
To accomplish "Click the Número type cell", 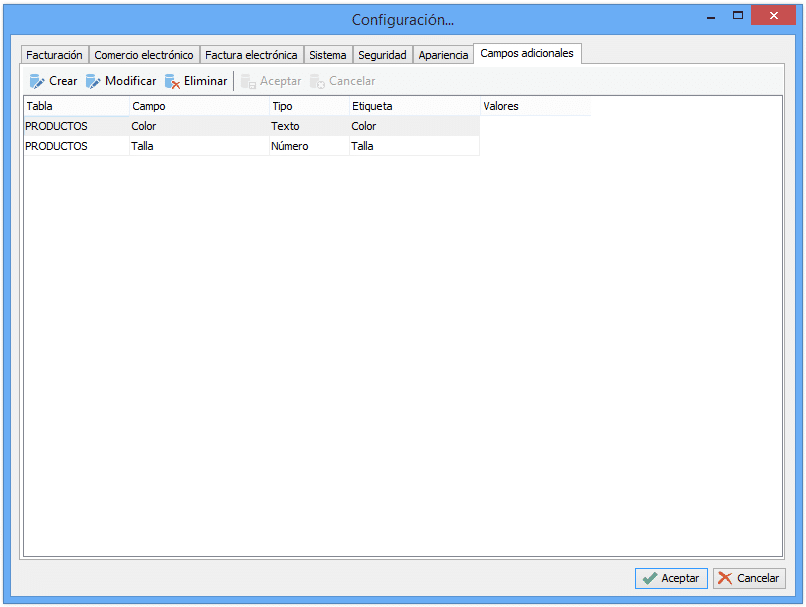I will point(309,146).
